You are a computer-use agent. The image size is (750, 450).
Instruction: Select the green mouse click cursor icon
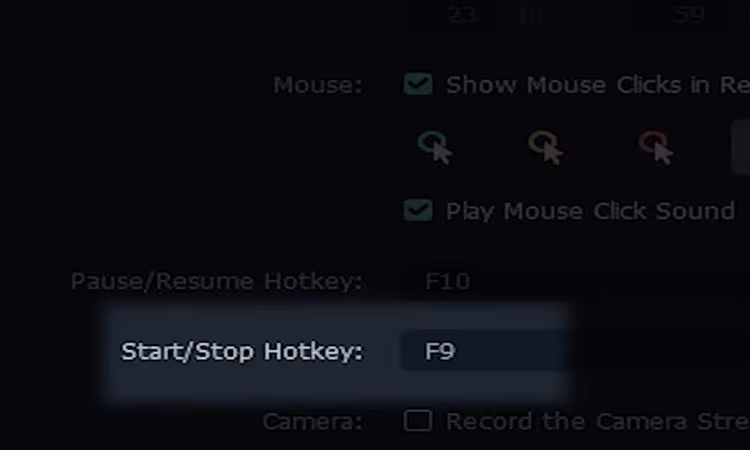pos(435,148)
